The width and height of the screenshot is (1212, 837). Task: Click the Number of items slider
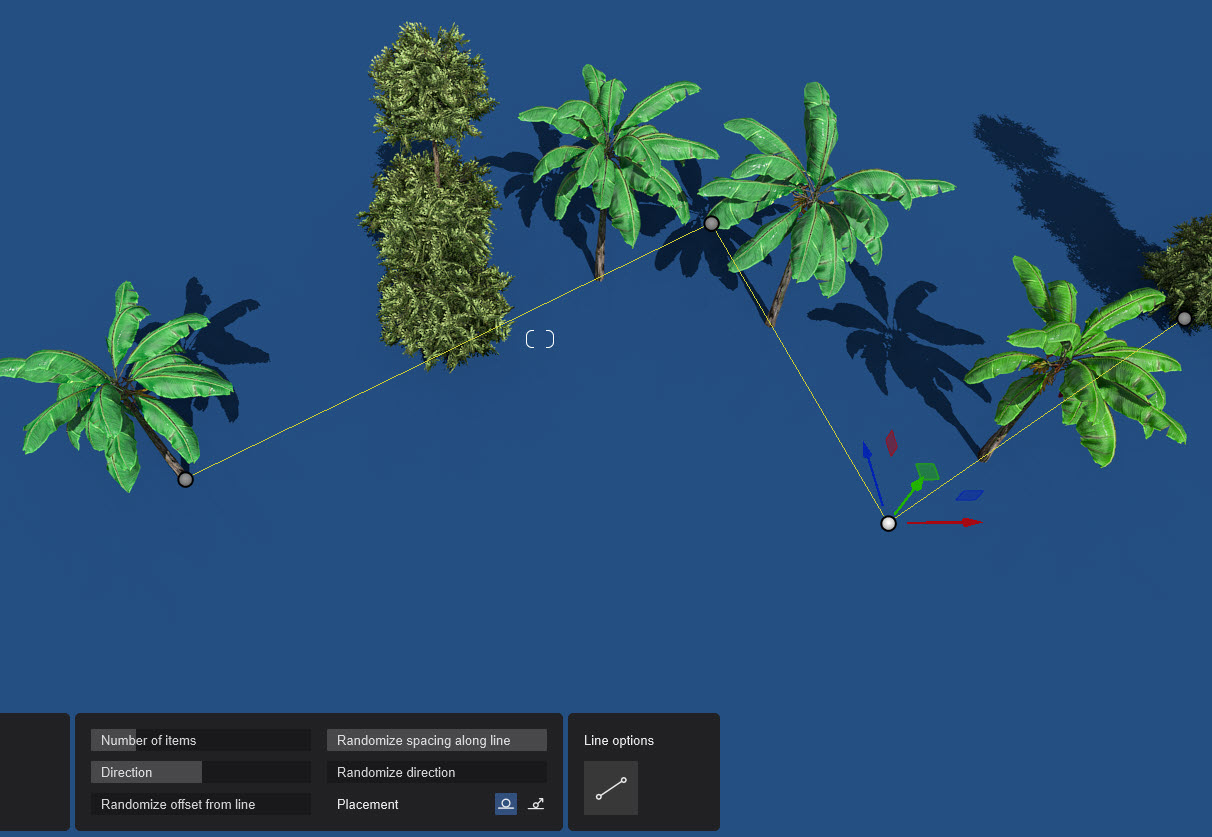coord(200,741)
